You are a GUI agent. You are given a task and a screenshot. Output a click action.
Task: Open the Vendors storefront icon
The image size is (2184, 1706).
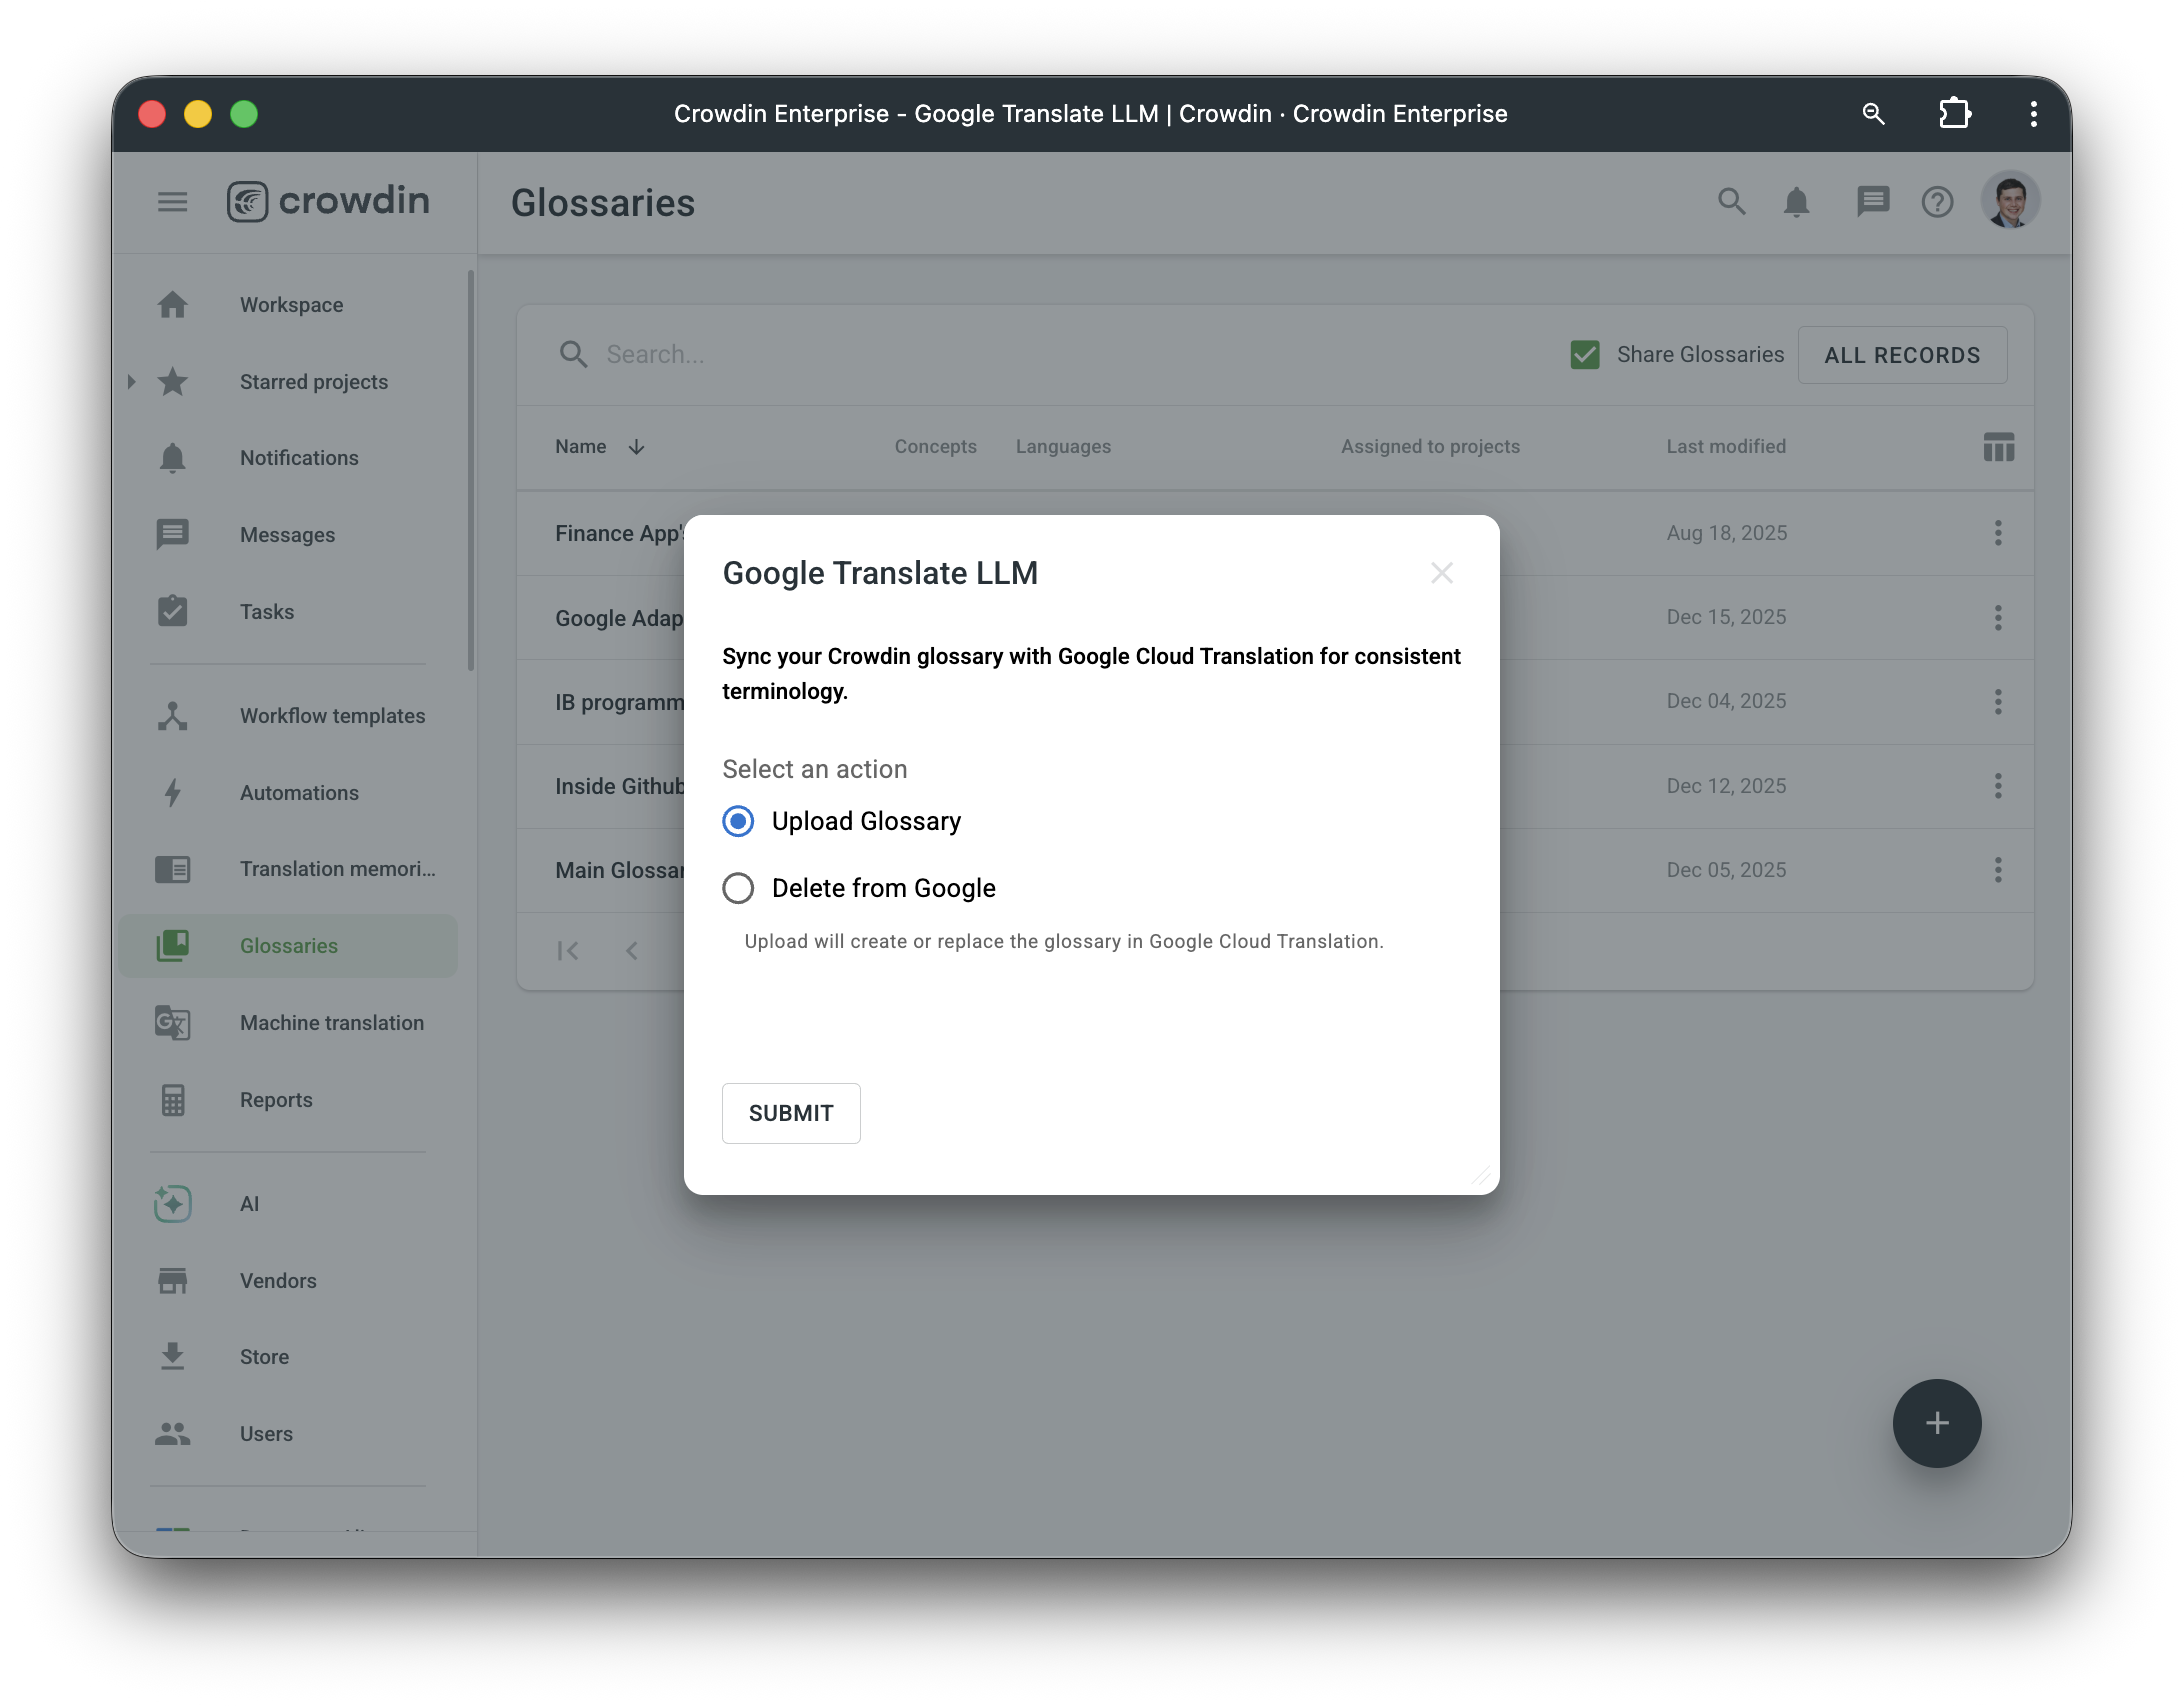click(x=173, y=1281)
